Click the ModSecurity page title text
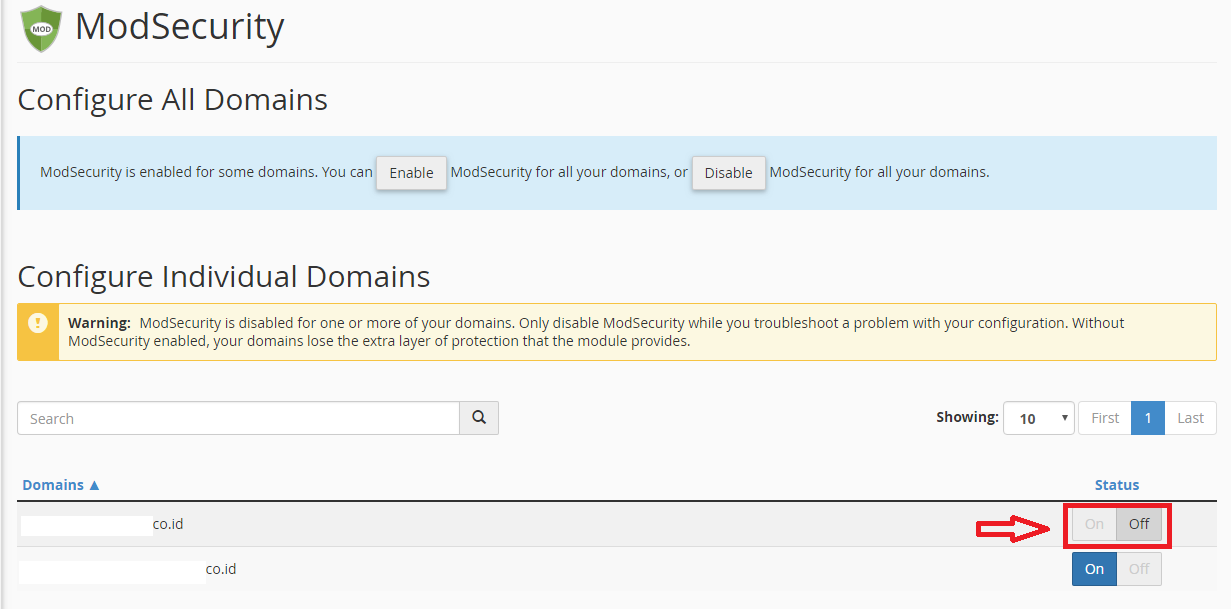Viewport: 1231px width, 609px height. tap(180, 27)
